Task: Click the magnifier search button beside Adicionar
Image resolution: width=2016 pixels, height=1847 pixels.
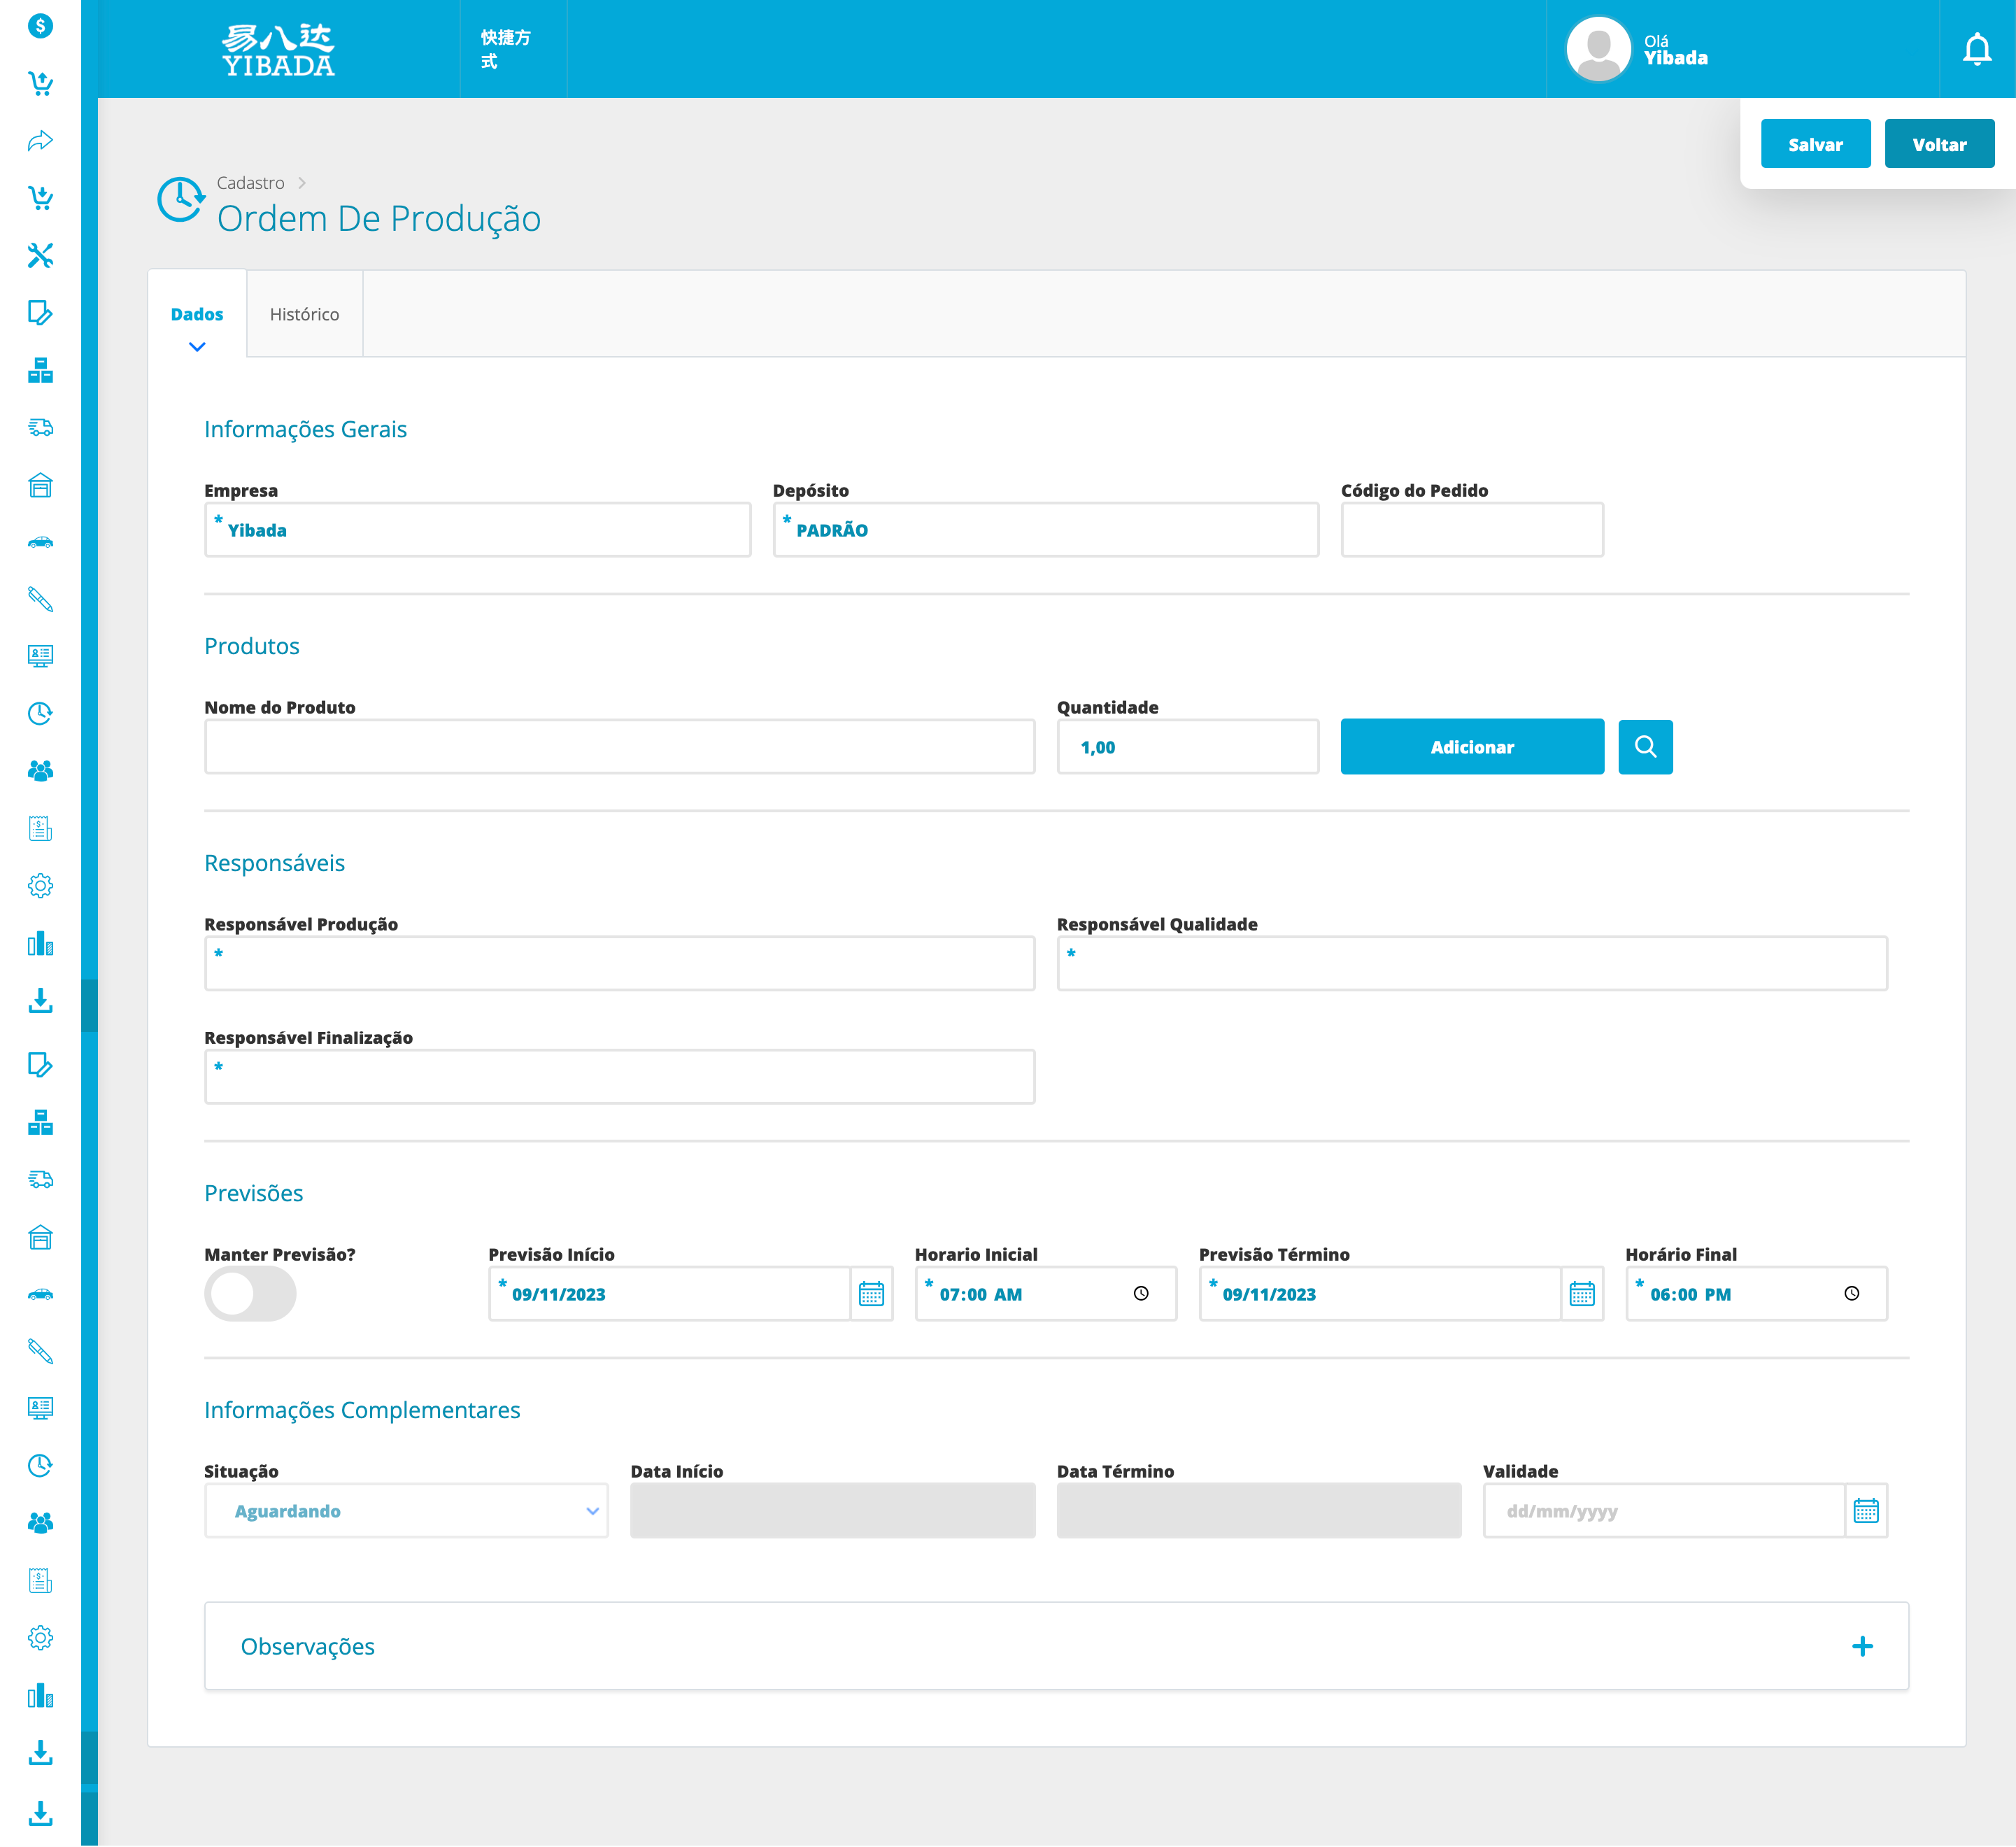Action: click(1645, 747)
